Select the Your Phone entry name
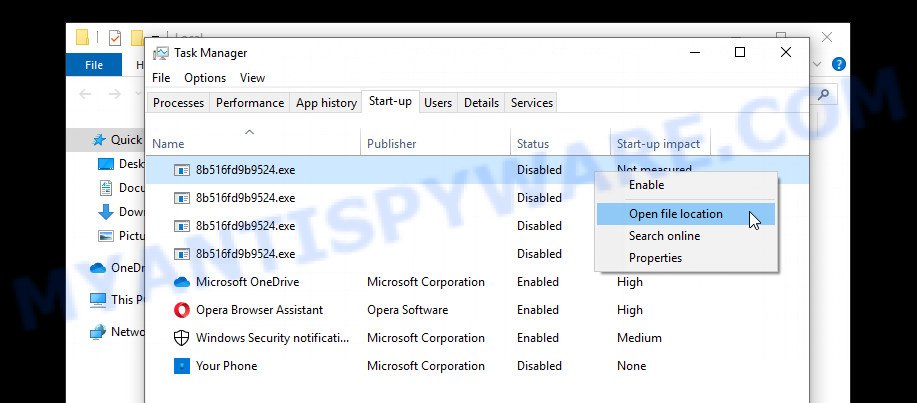917x403 pixels. pos(226,366)
